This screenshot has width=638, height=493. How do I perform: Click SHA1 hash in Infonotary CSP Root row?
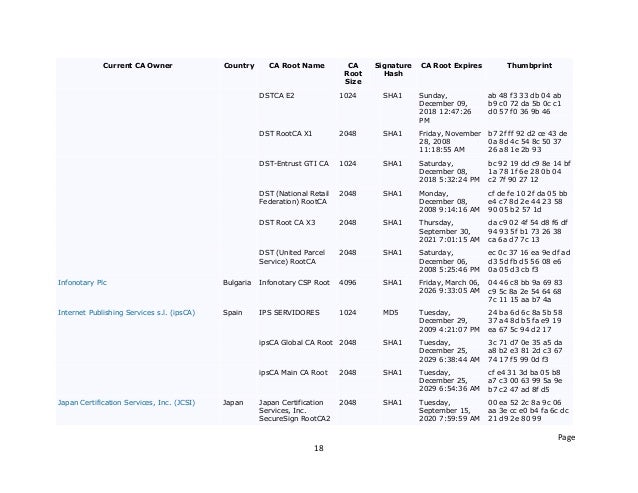pyautogui.click(x=392, y=282)
